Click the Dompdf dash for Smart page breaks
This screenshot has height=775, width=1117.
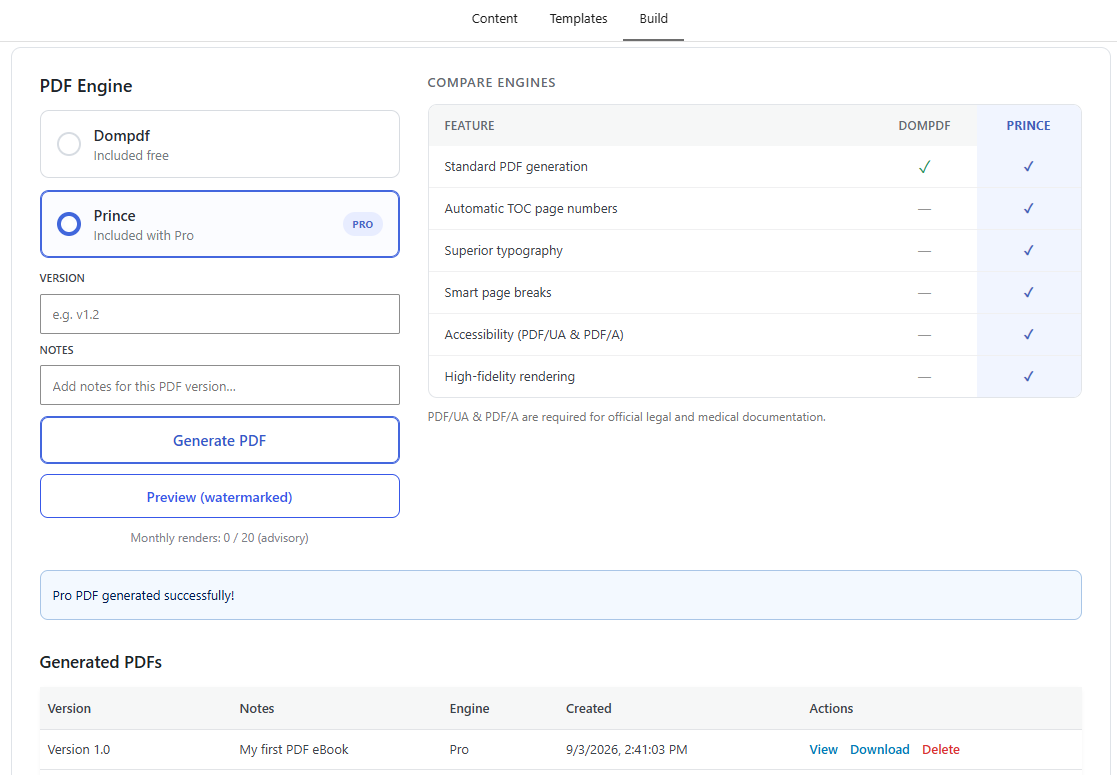924,293
